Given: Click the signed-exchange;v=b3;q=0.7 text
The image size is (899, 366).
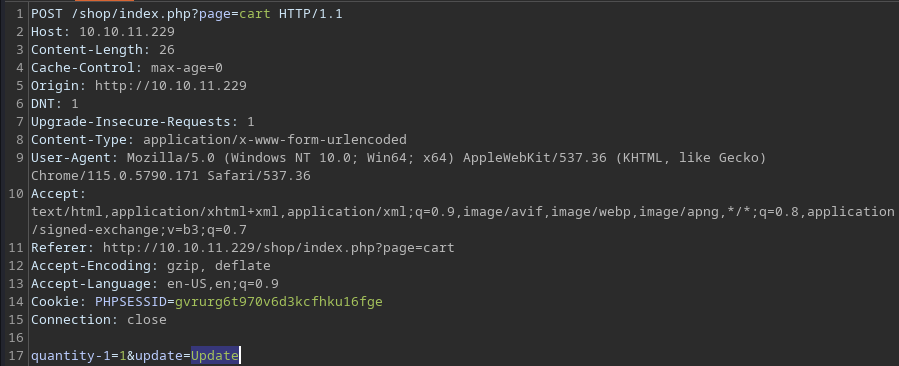Looking at the screenshot, I should point(143,229).
